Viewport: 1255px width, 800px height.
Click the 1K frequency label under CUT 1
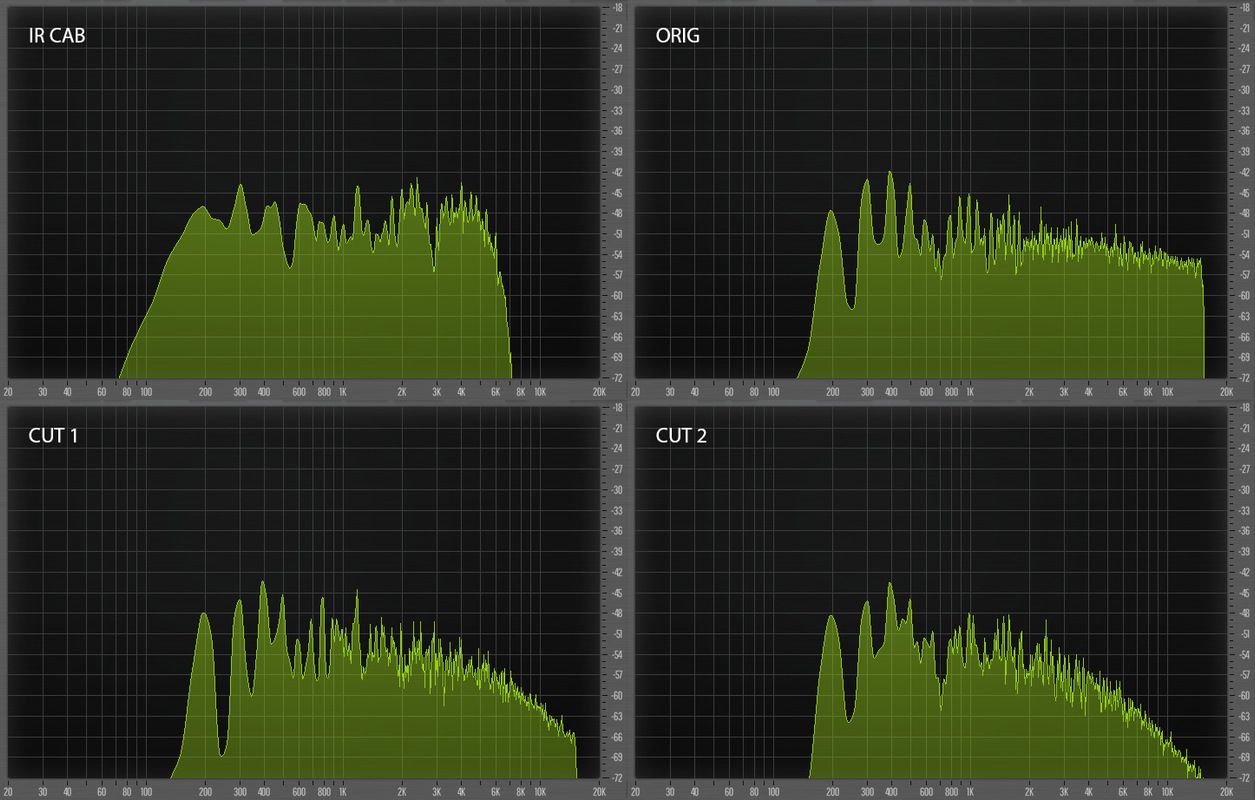(342, 792)
